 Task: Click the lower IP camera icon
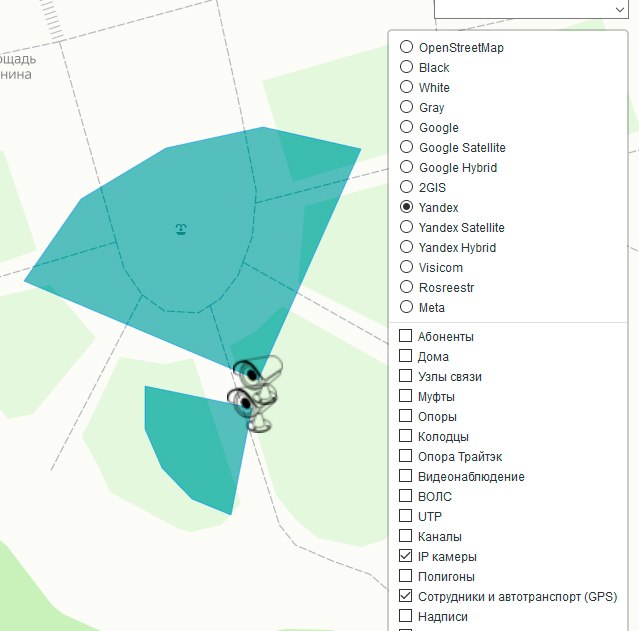251,409
